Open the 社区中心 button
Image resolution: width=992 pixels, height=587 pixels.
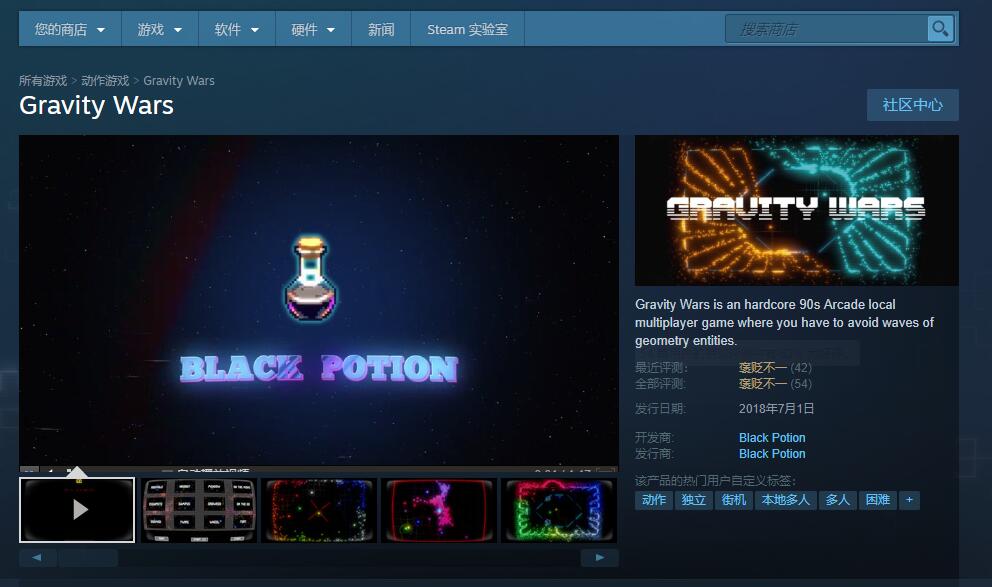coord(912,105)
